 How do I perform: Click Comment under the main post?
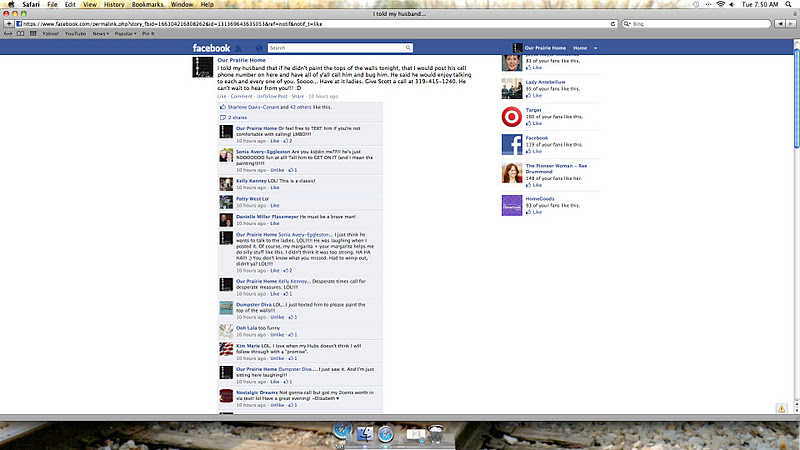point(241,96)
